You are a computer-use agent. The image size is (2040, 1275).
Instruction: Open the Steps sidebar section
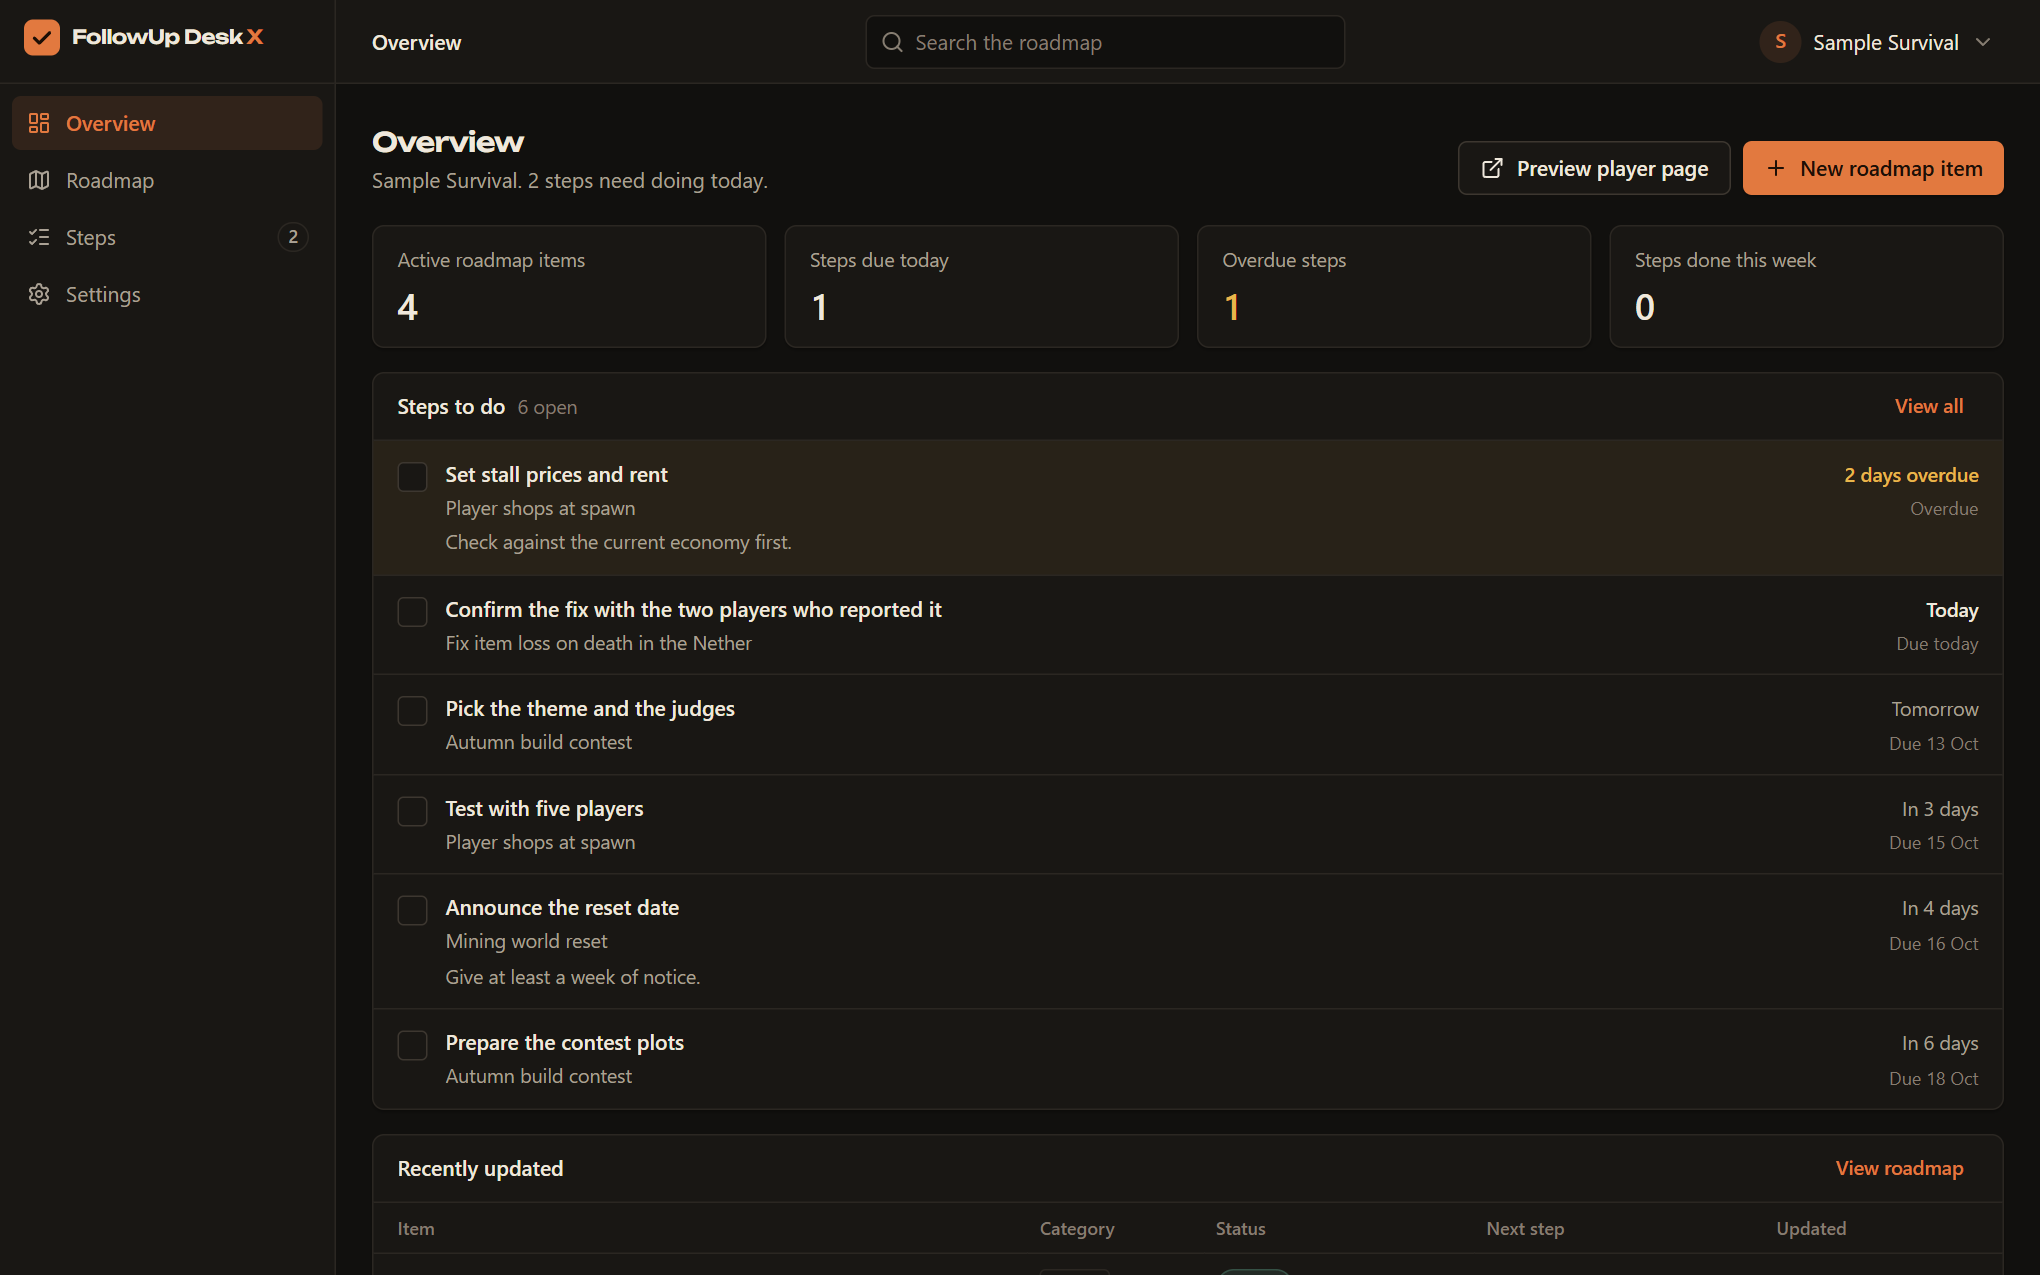coord(167,237)
